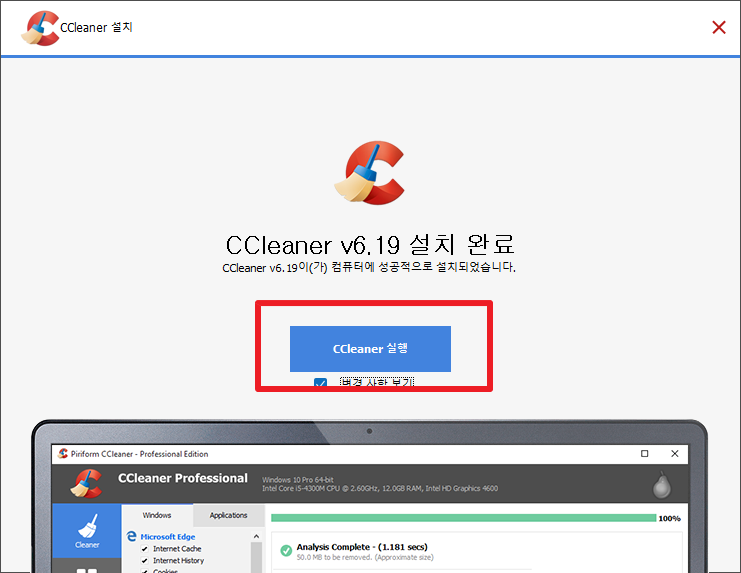Screen dimensions: 741x573
Task: Click the 50.0 MB to be removed text
Action: (x=365, y=558)
